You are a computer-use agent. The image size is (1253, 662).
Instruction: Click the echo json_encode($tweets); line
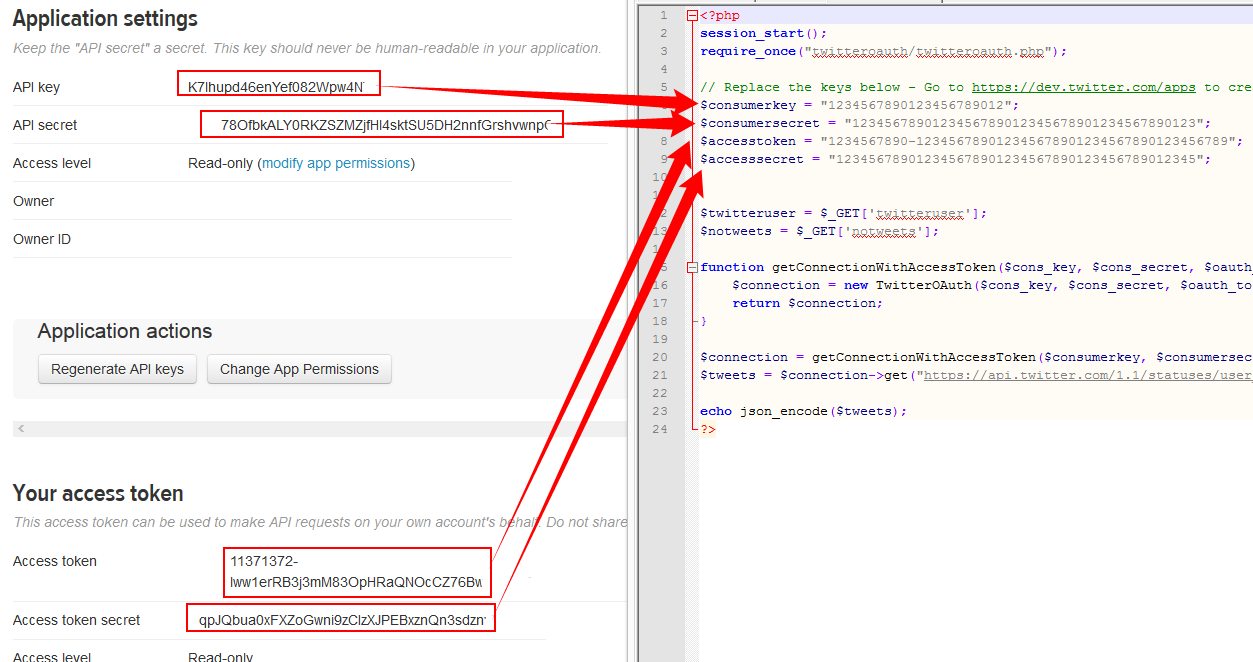804,411
